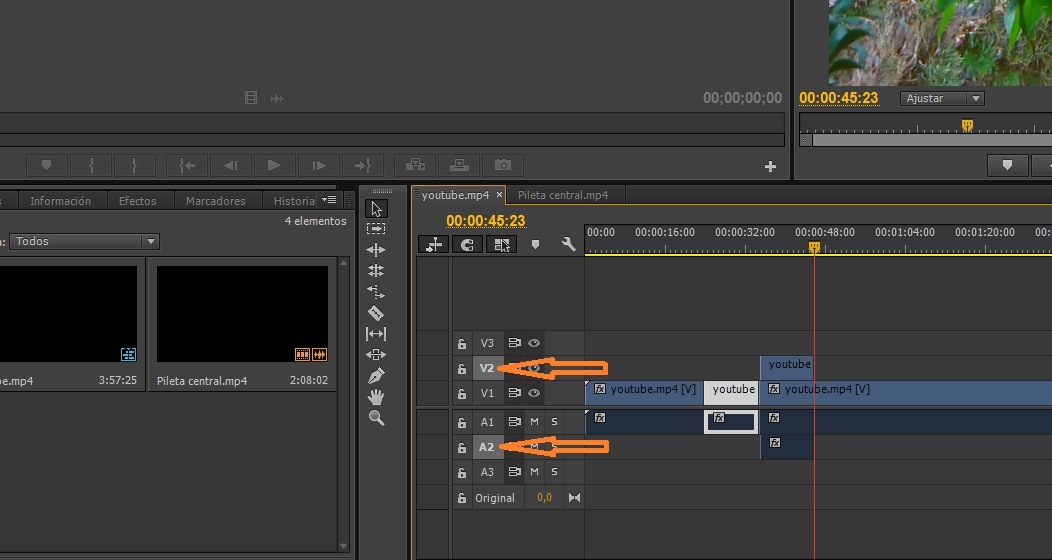
Task: Choose the Rolling Edit tool
Action: tap(376, 270)
